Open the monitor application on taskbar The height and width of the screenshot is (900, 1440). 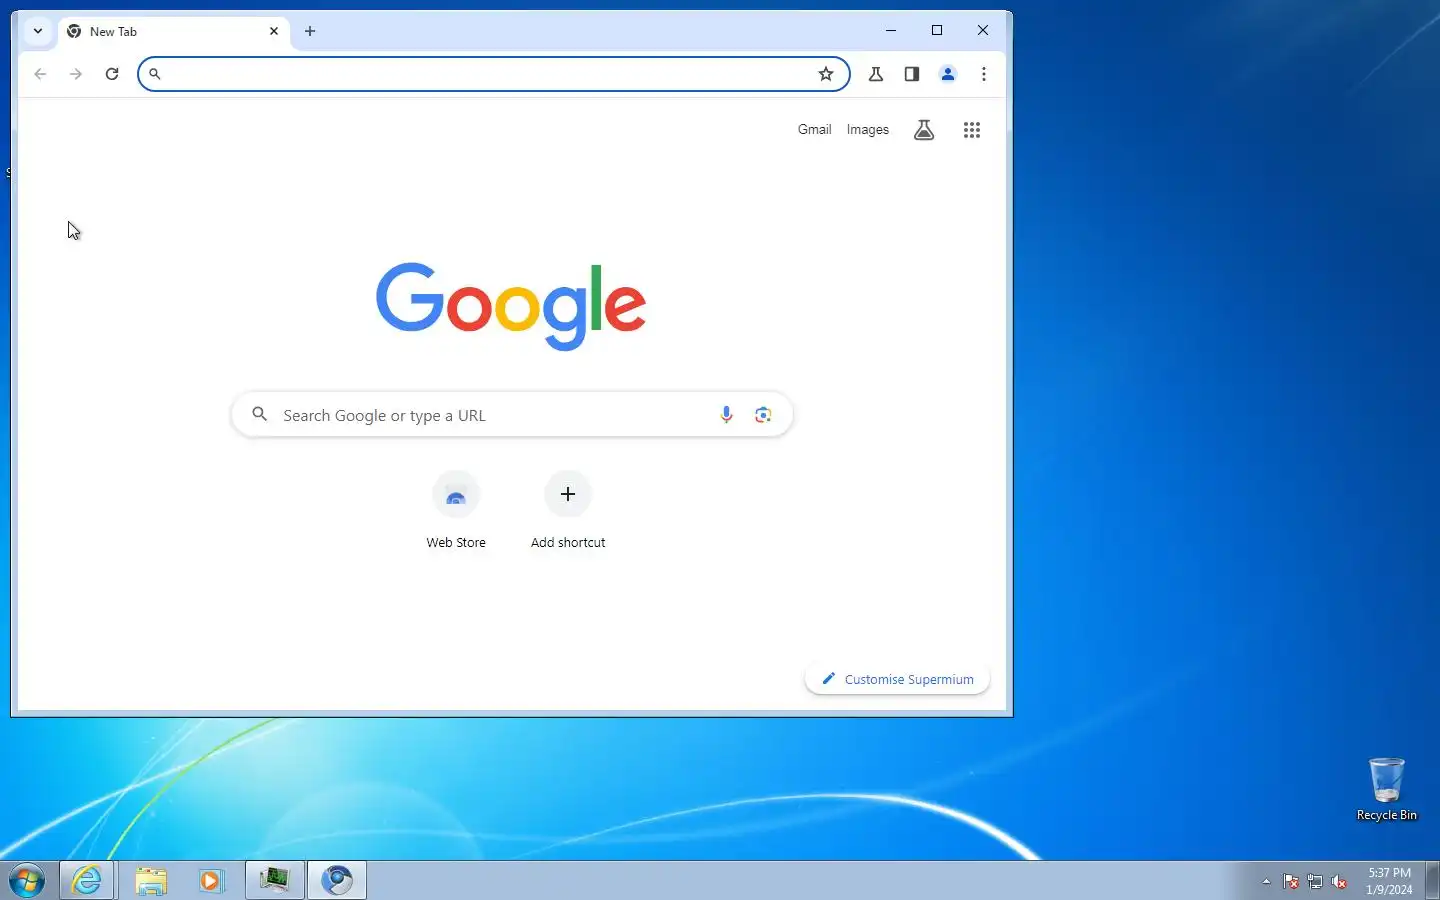click(275, 880)
